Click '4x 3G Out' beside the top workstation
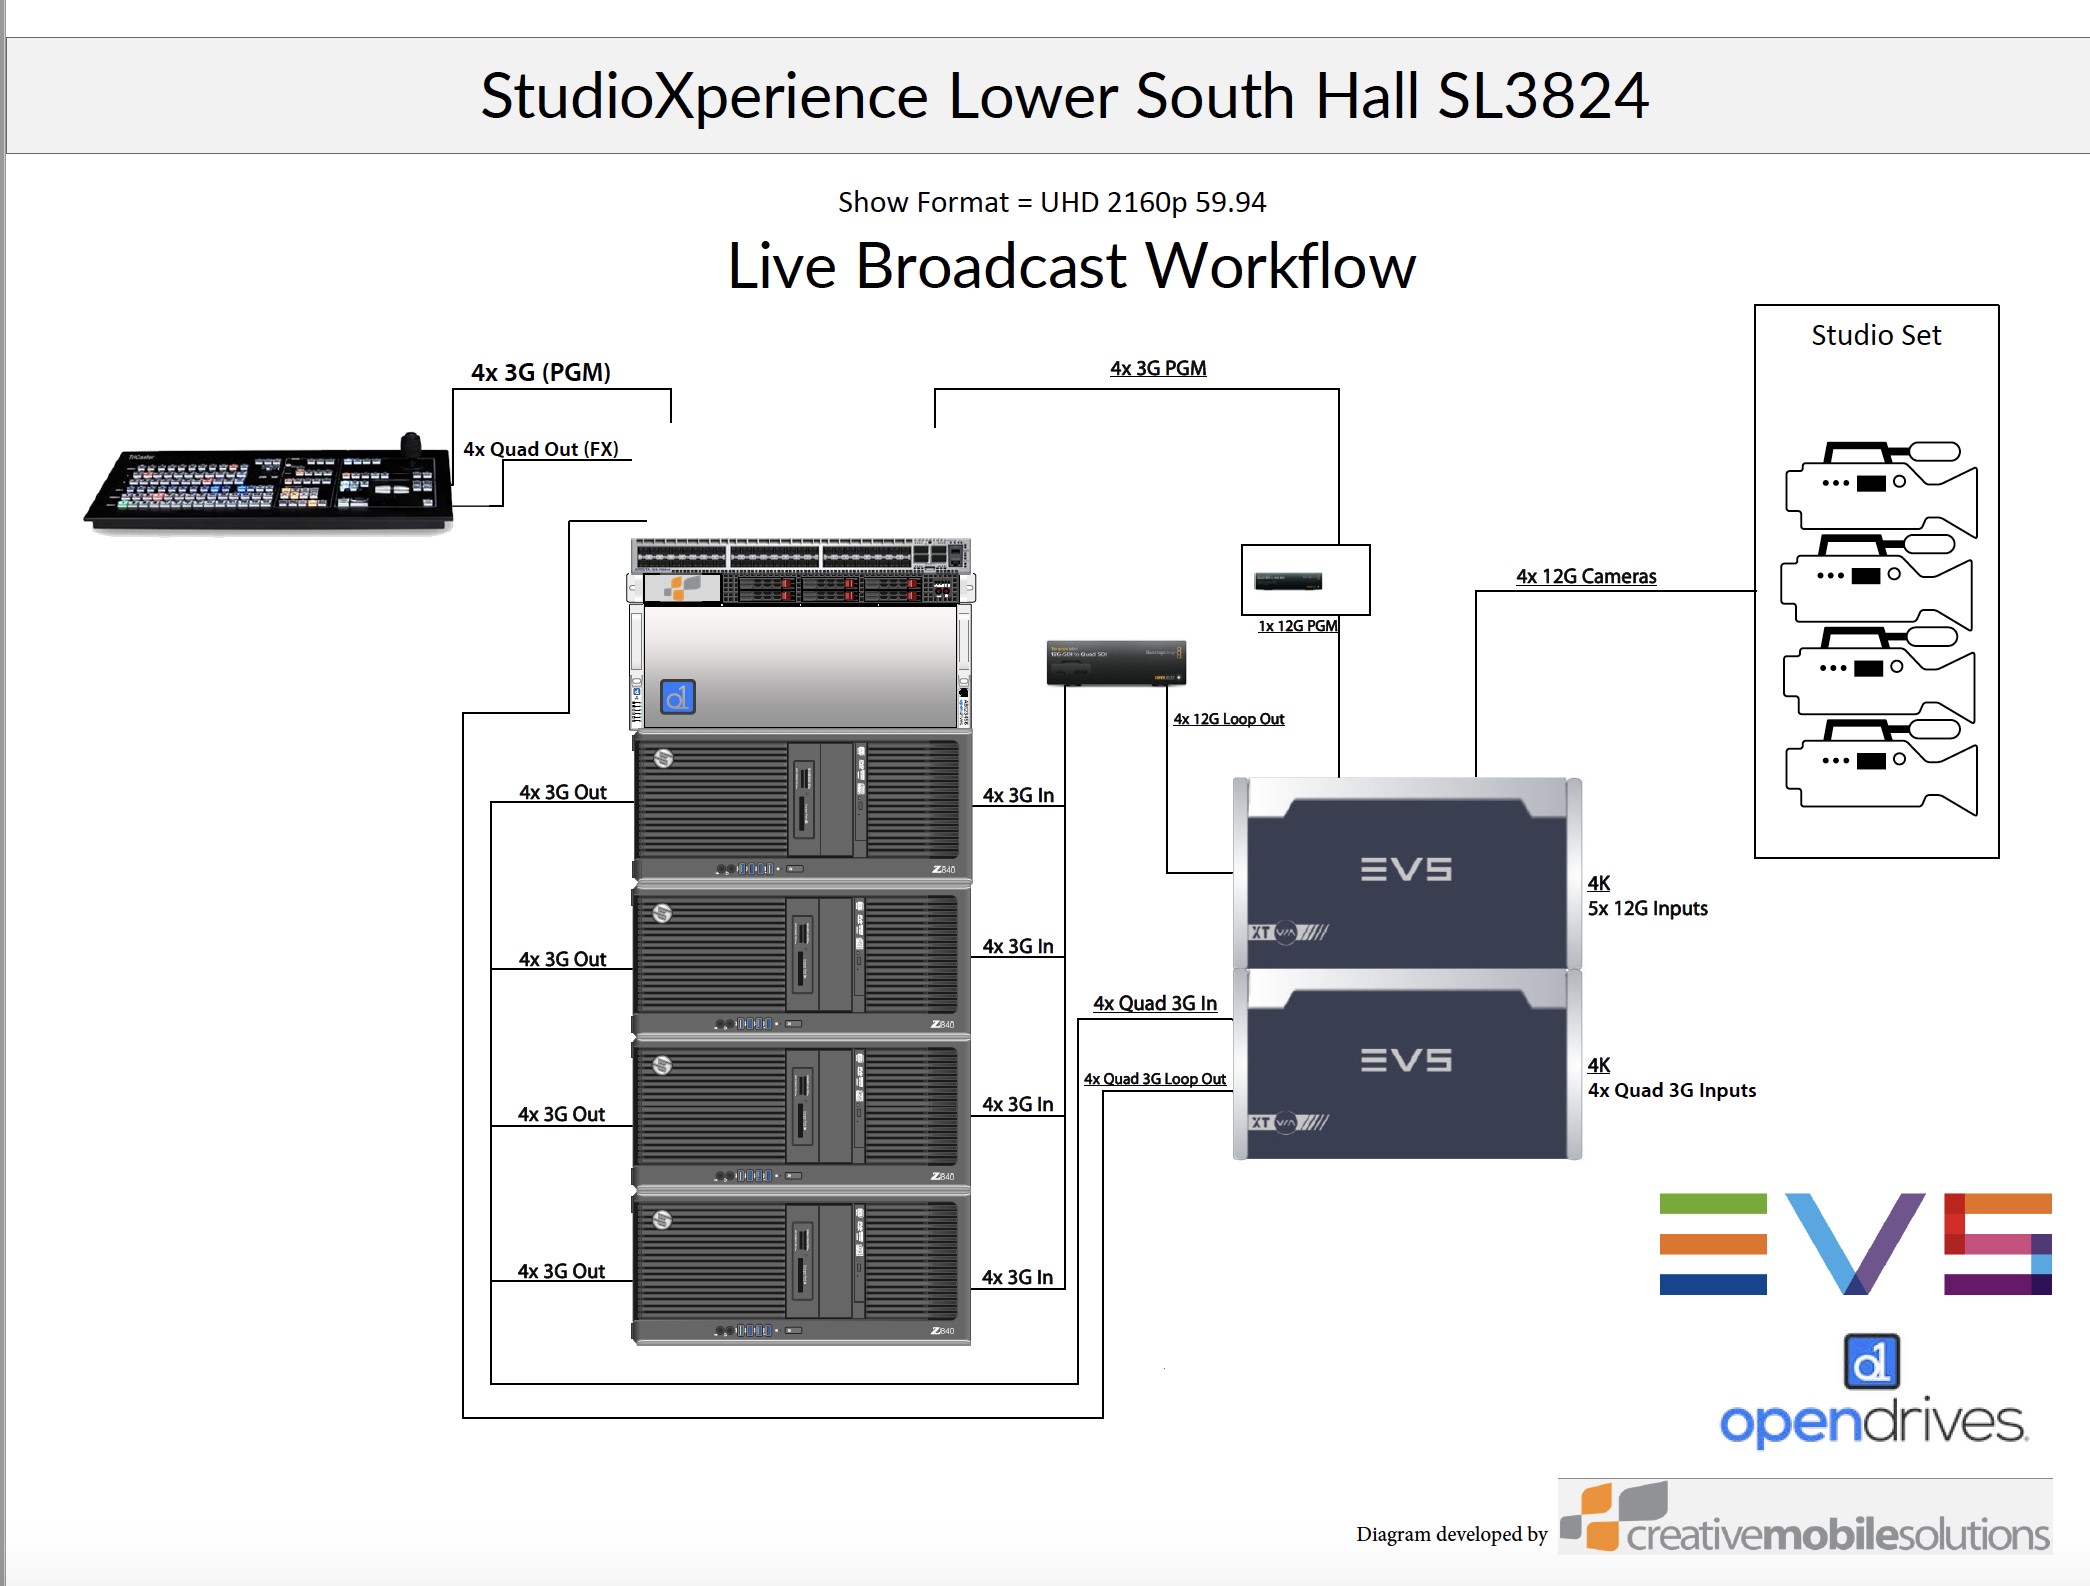The image size is (2090, 1586). pyautogui.click(x=563, y=792)
